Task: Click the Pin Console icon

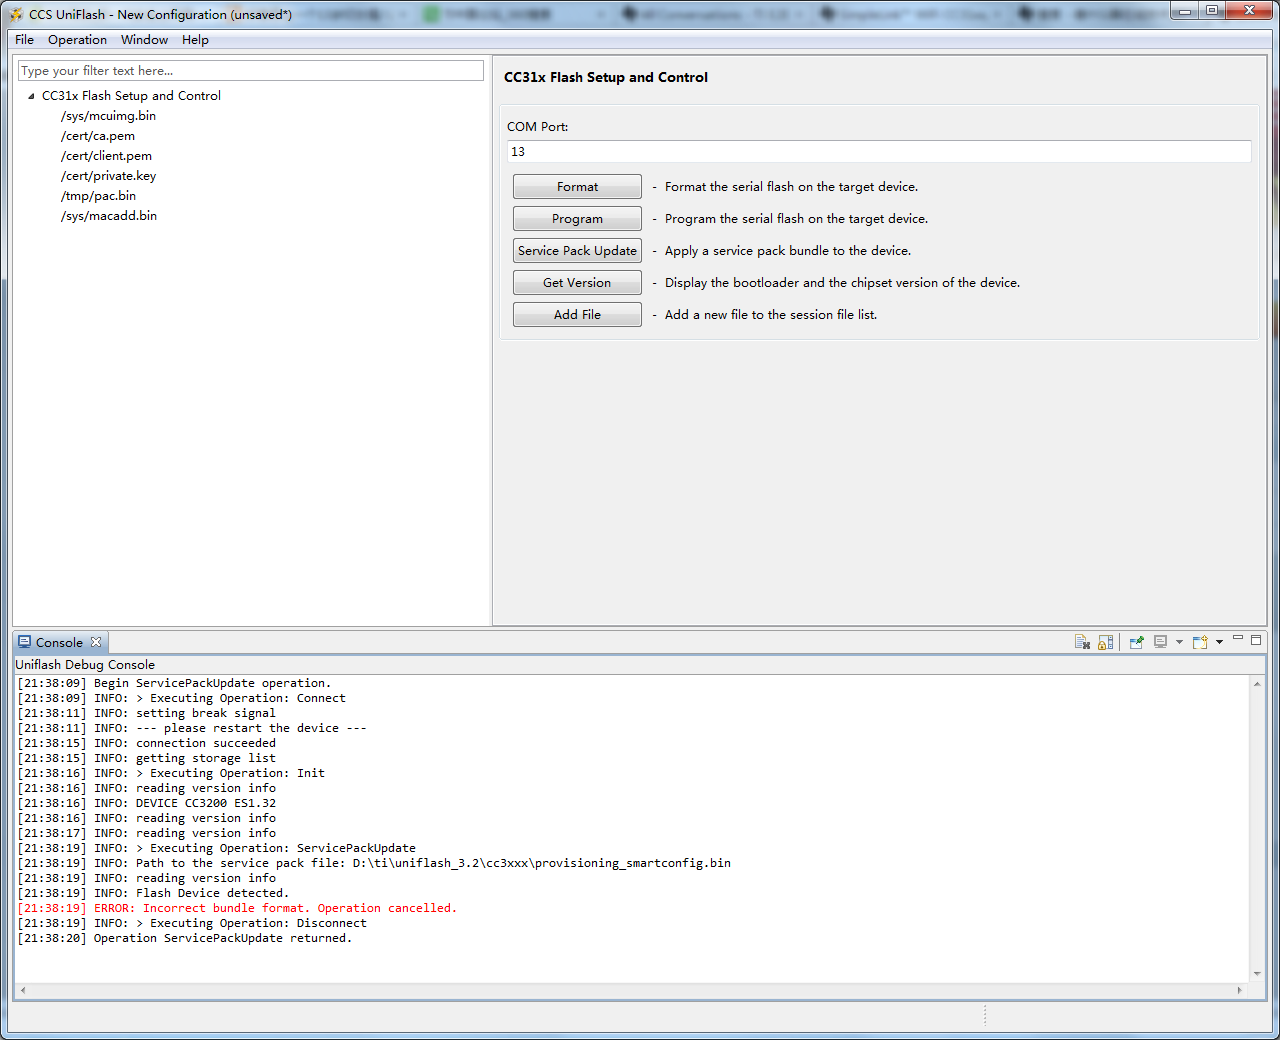Action: (x=1136, y=642)
